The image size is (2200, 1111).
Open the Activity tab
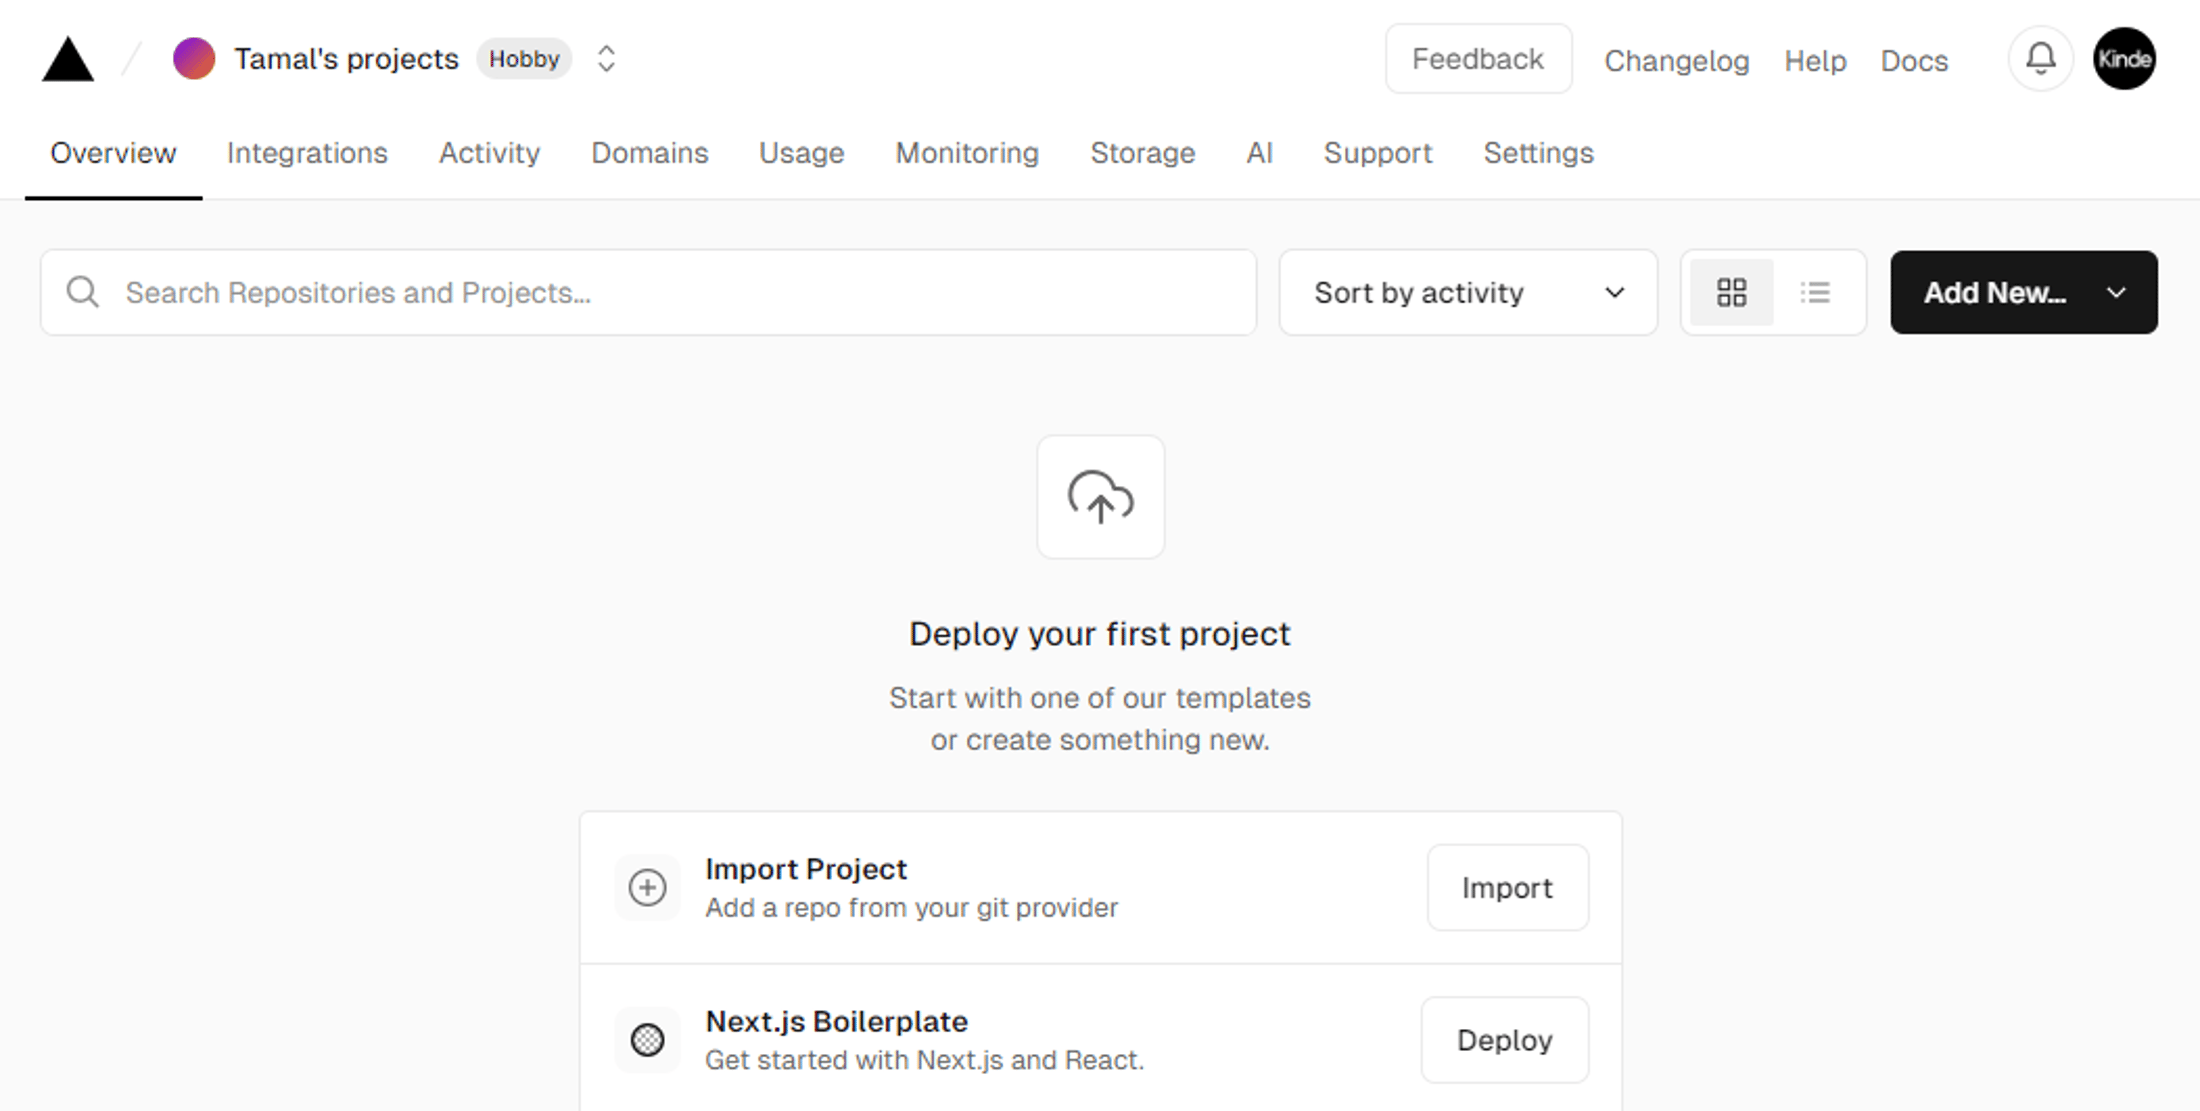point(489,153)
